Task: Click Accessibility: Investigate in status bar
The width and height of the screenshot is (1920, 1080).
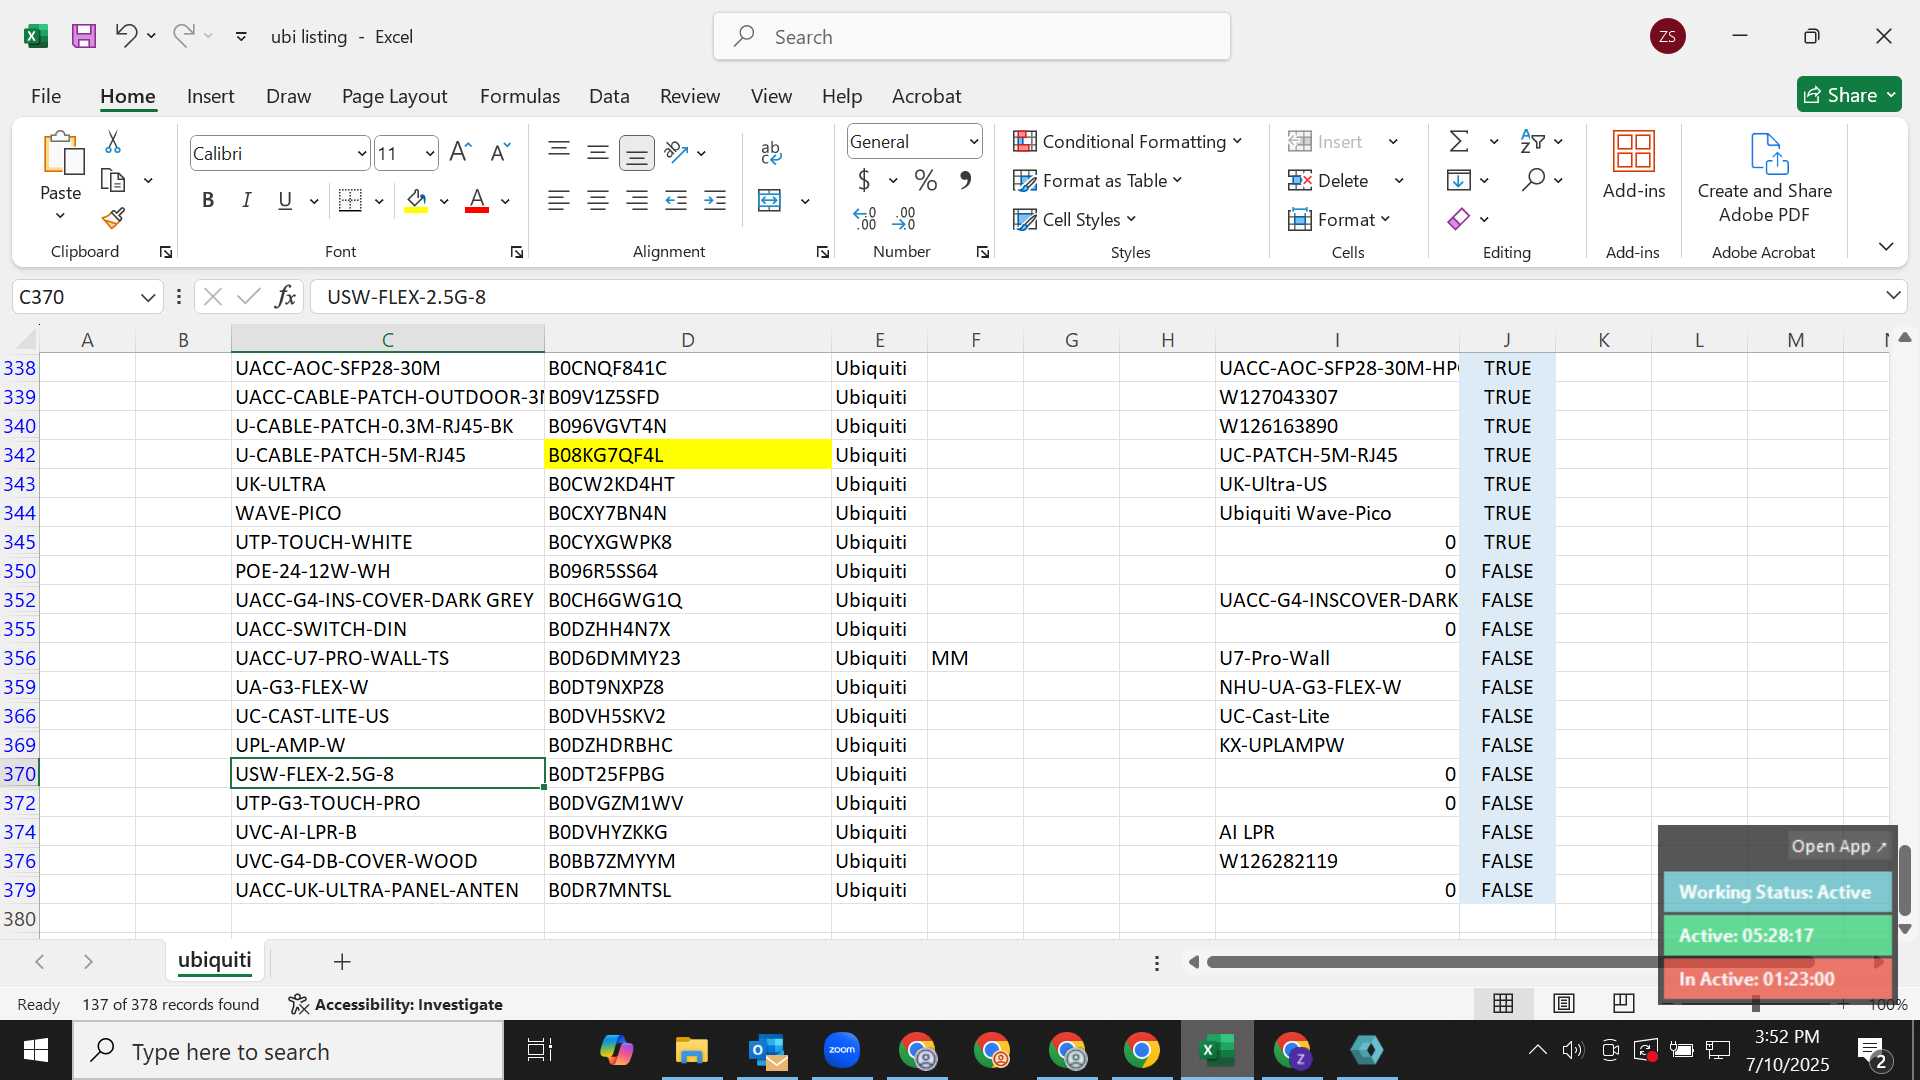Action: pyautogui.click(x=396, y=1004)
